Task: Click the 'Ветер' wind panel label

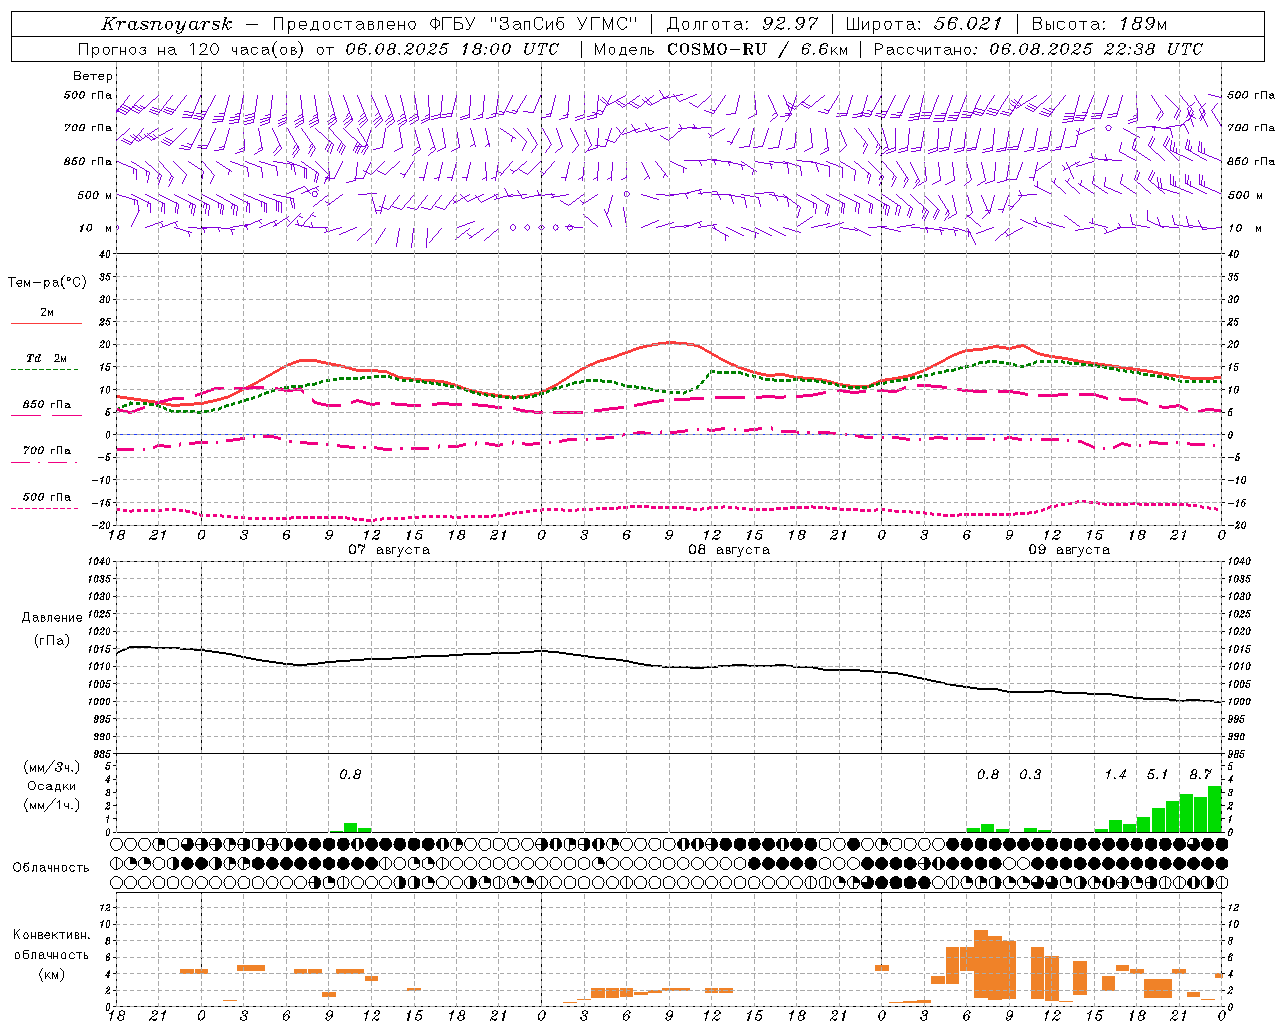Action: tap(93, 76)
